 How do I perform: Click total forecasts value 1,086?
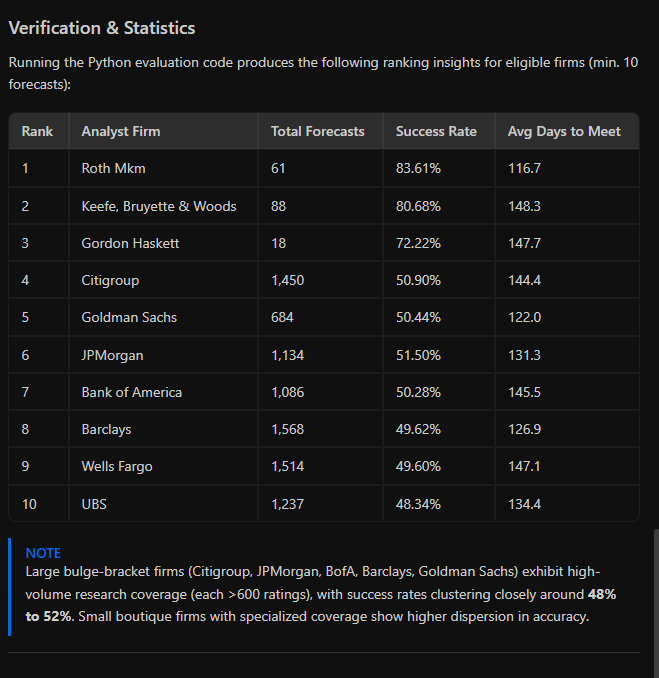pos(288,392)
